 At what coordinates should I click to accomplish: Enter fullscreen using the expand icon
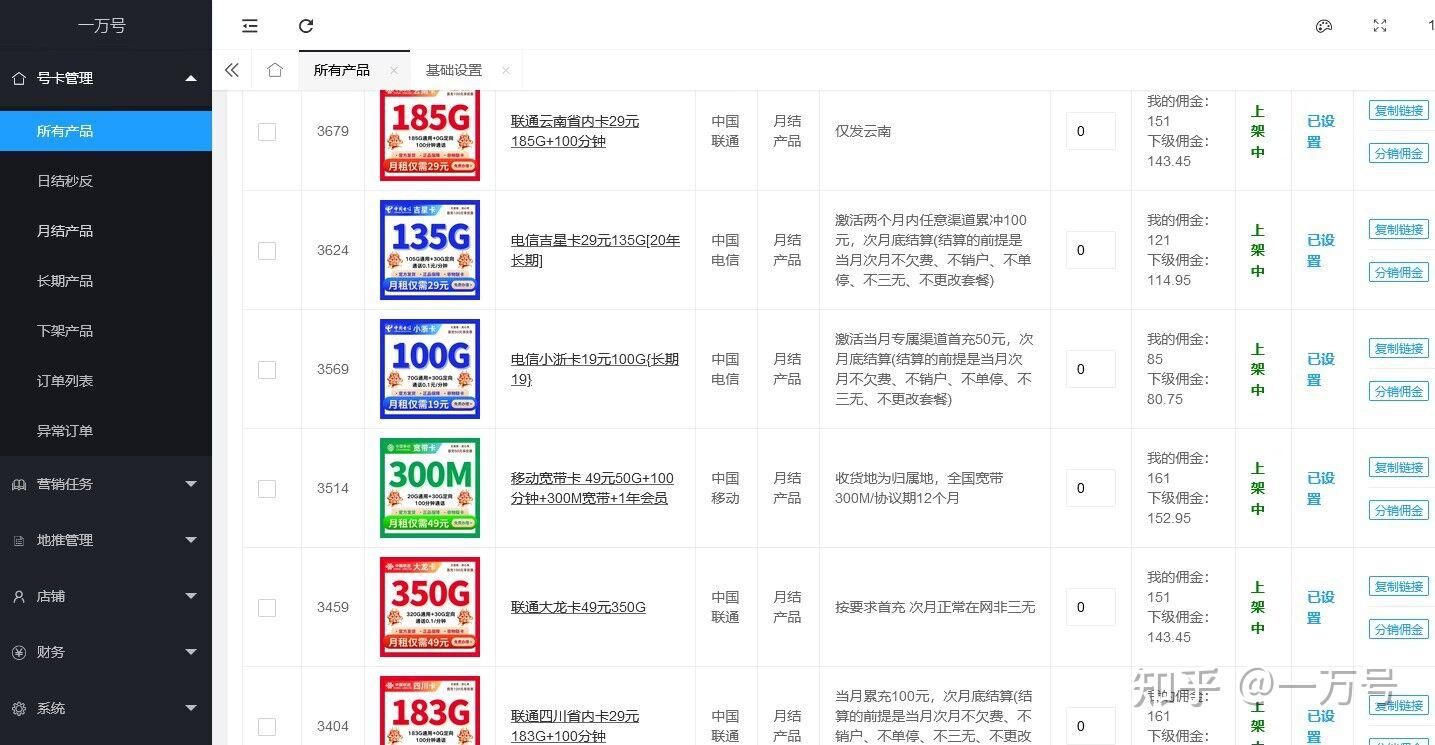(1380, 26)
